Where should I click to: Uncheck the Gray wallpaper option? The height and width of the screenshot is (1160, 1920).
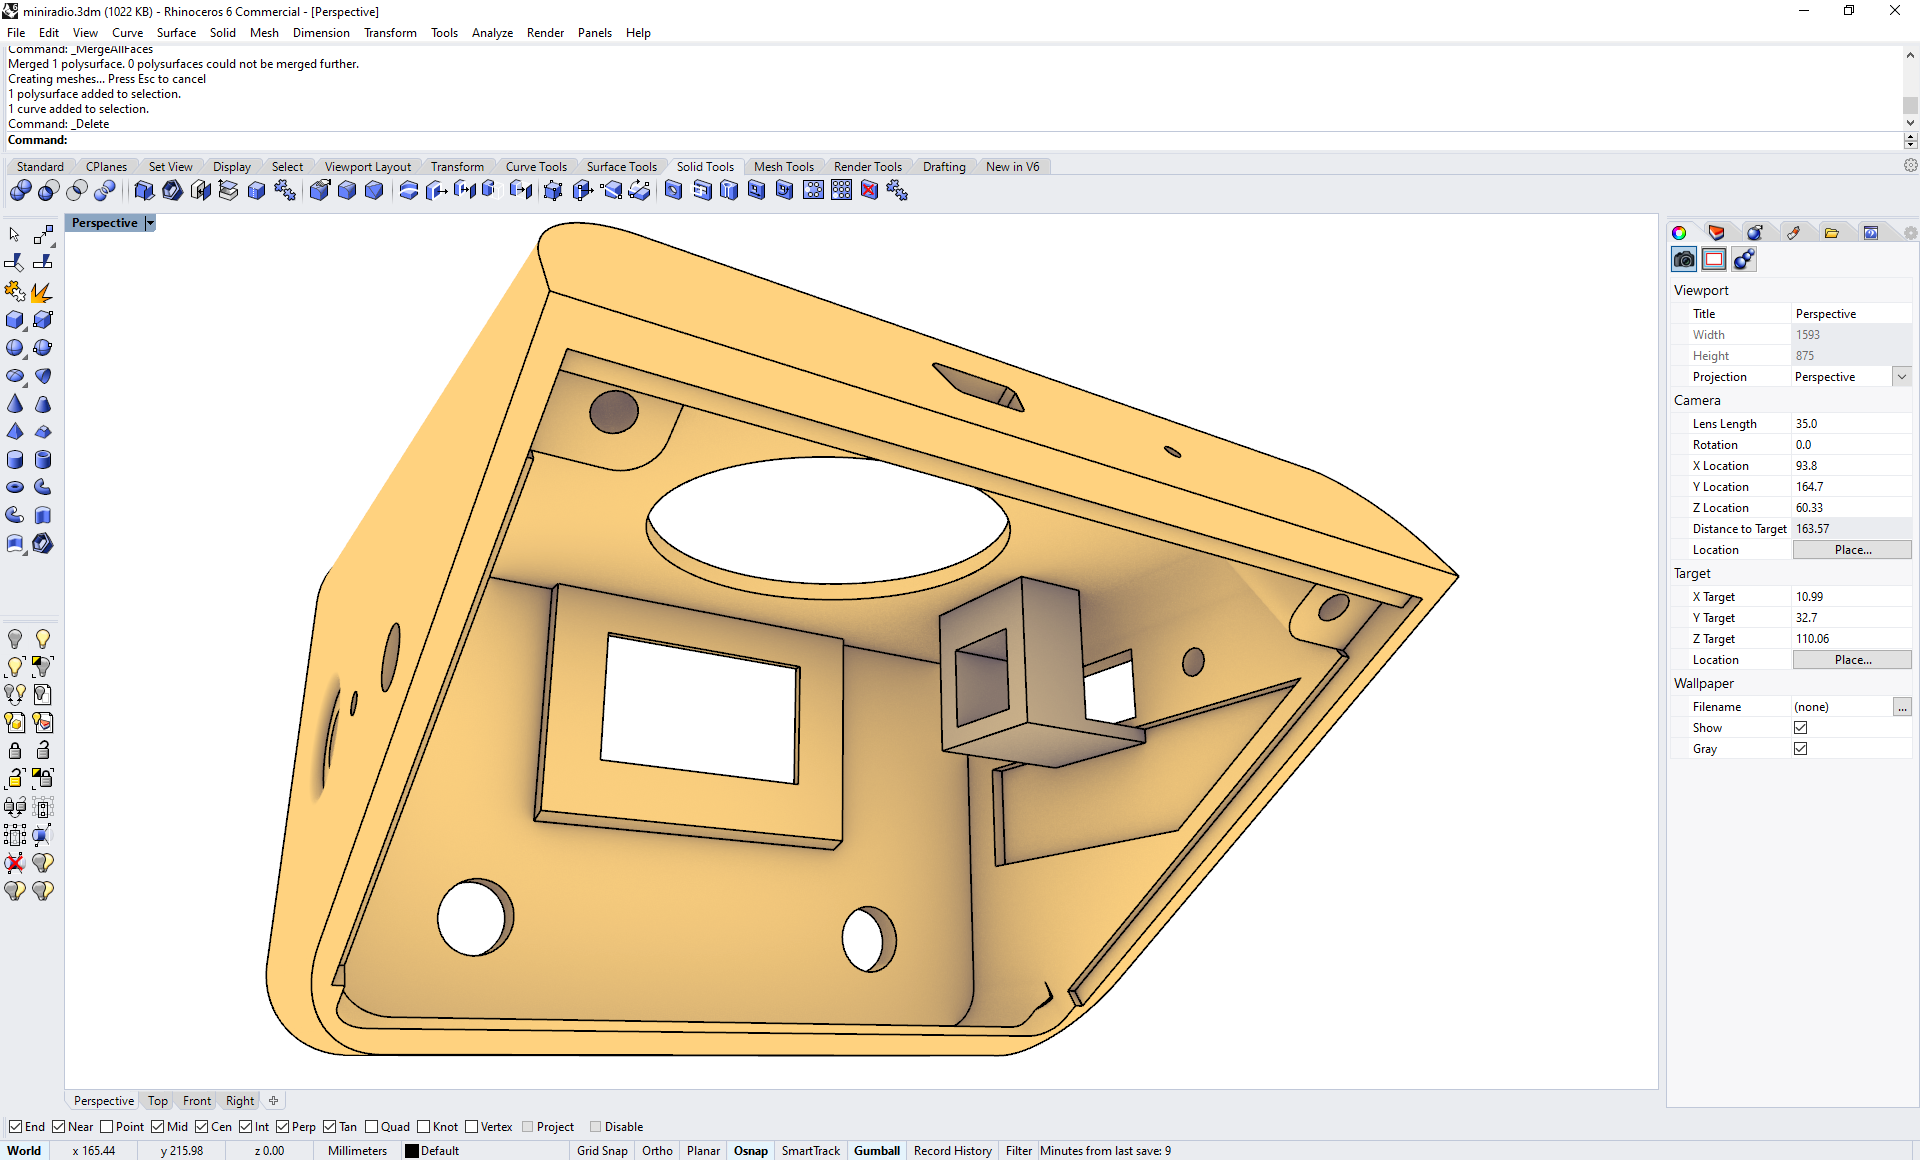1801,748
